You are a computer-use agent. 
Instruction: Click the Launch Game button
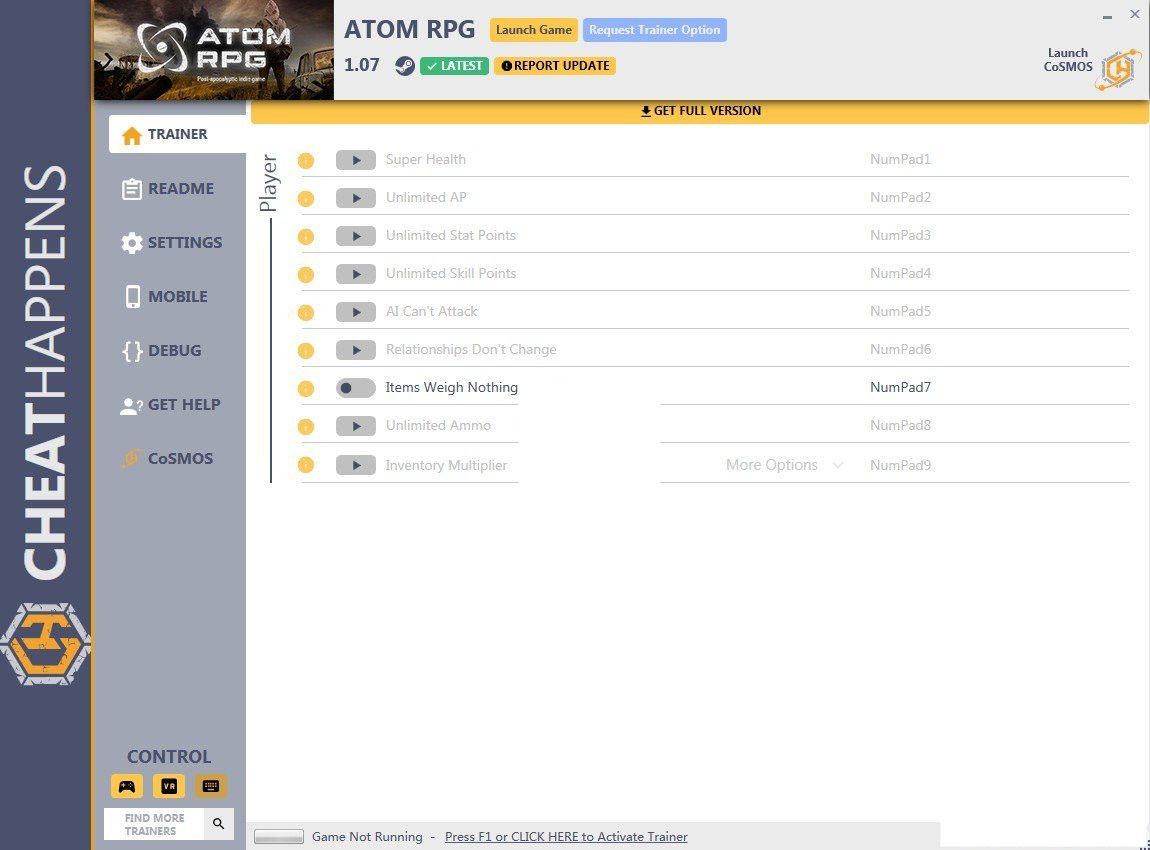[x=533, y=30]
